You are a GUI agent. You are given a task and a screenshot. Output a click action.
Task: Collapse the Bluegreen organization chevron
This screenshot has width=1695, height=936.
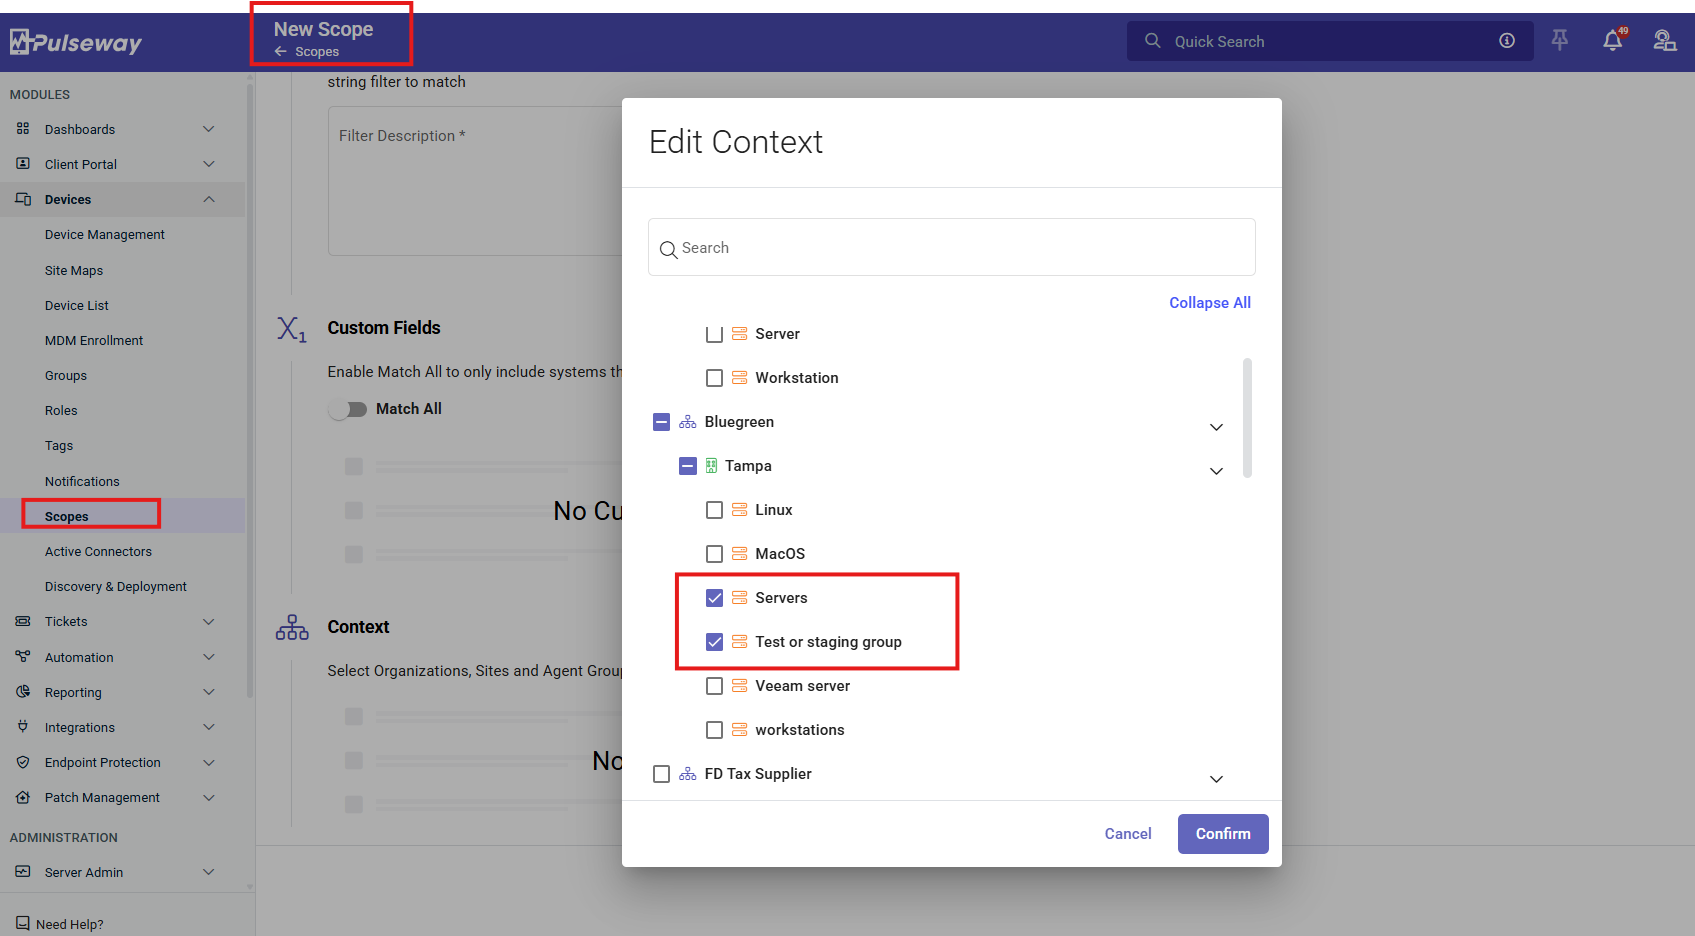coord(1216,427)
